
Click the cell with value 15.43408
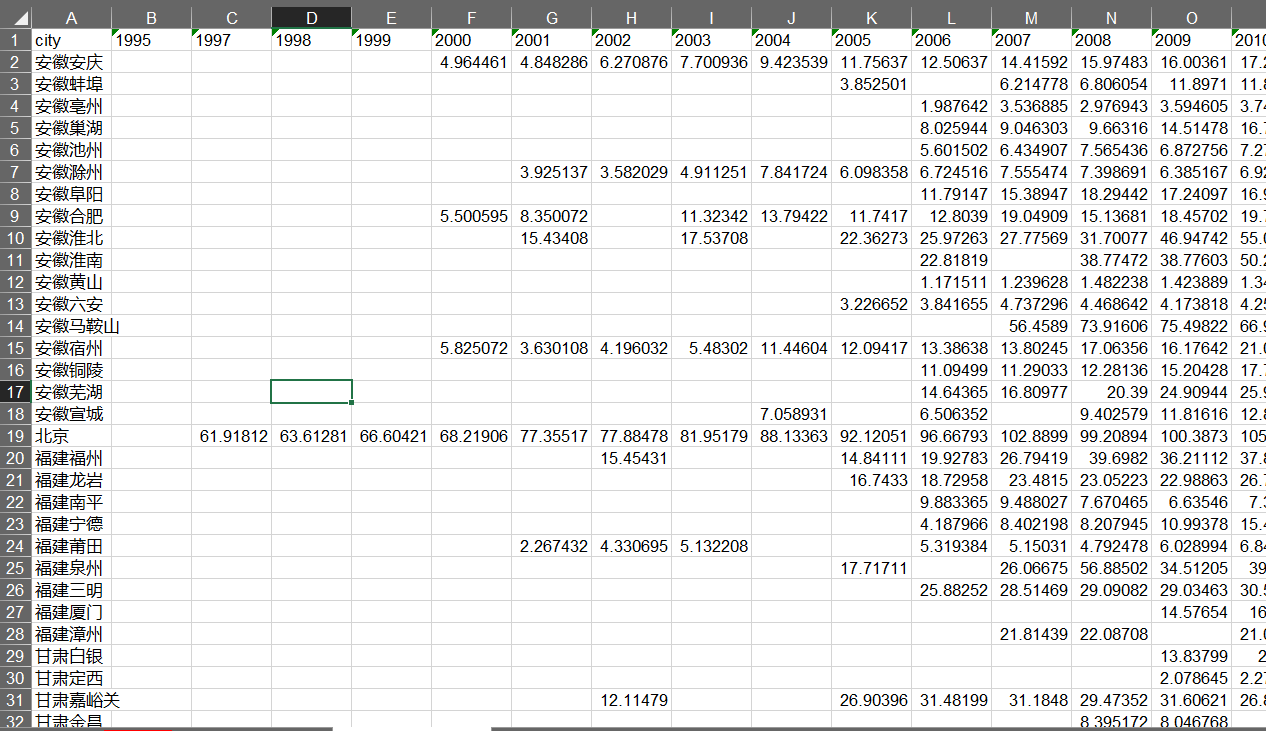[x=551, y=238]
